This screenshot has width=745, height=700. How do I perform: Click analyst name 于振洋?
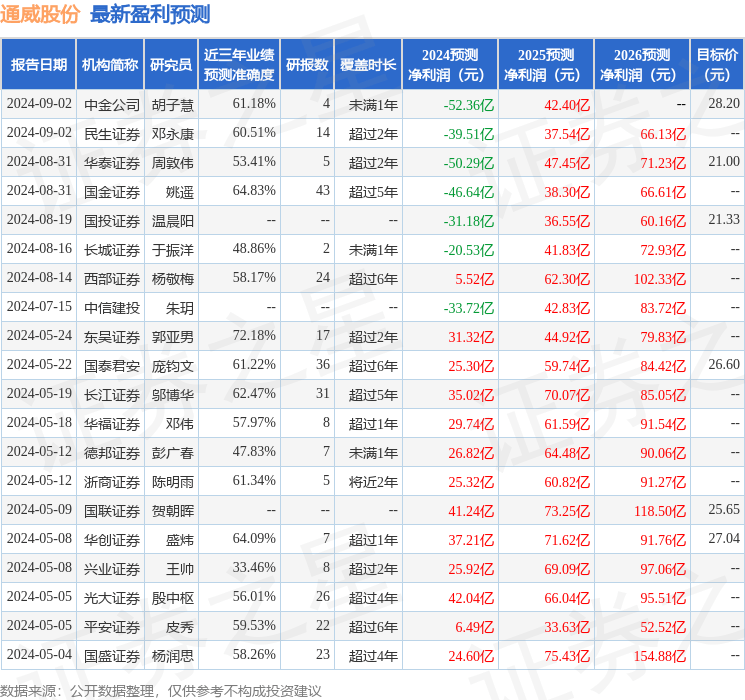tap(172, 249)
